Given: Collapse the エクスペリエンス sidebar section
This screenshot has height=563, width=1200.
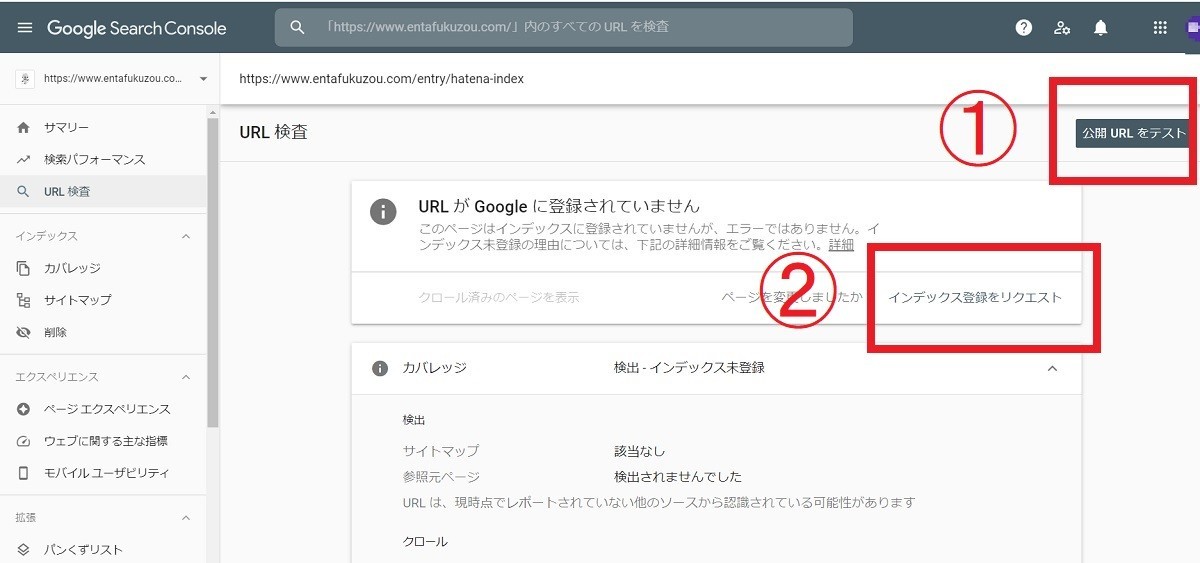Looking at the screenshot, I should click(185, 377).
